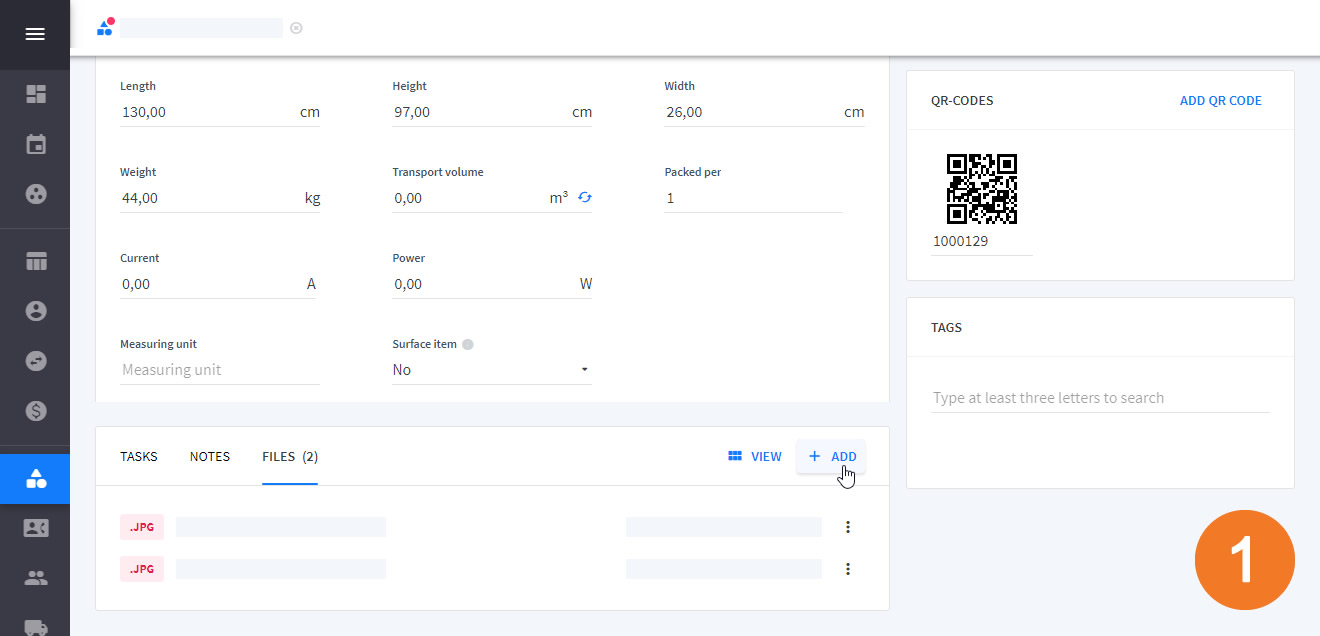Select the highlighted equipment shapes sidebar icon
This screenshot has height=636, width=1320.
36,479
